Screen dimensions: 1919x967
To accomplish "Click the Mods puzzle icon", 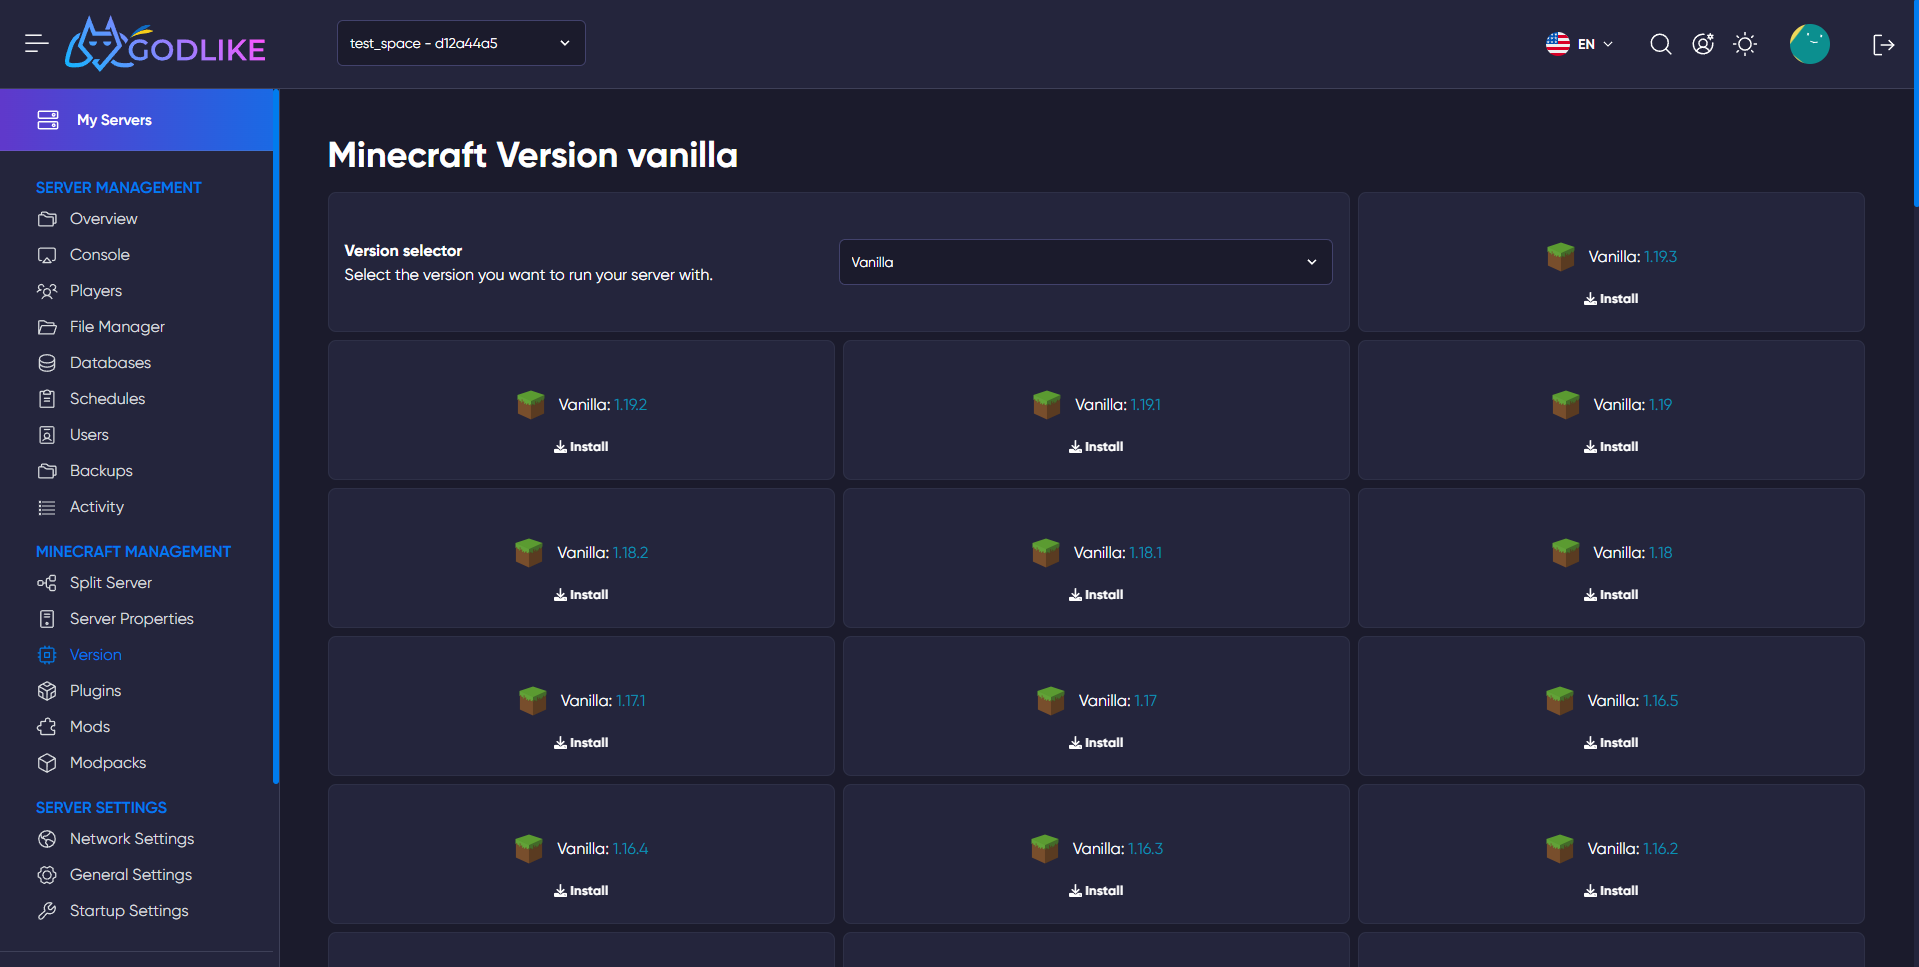I will 47,727.
